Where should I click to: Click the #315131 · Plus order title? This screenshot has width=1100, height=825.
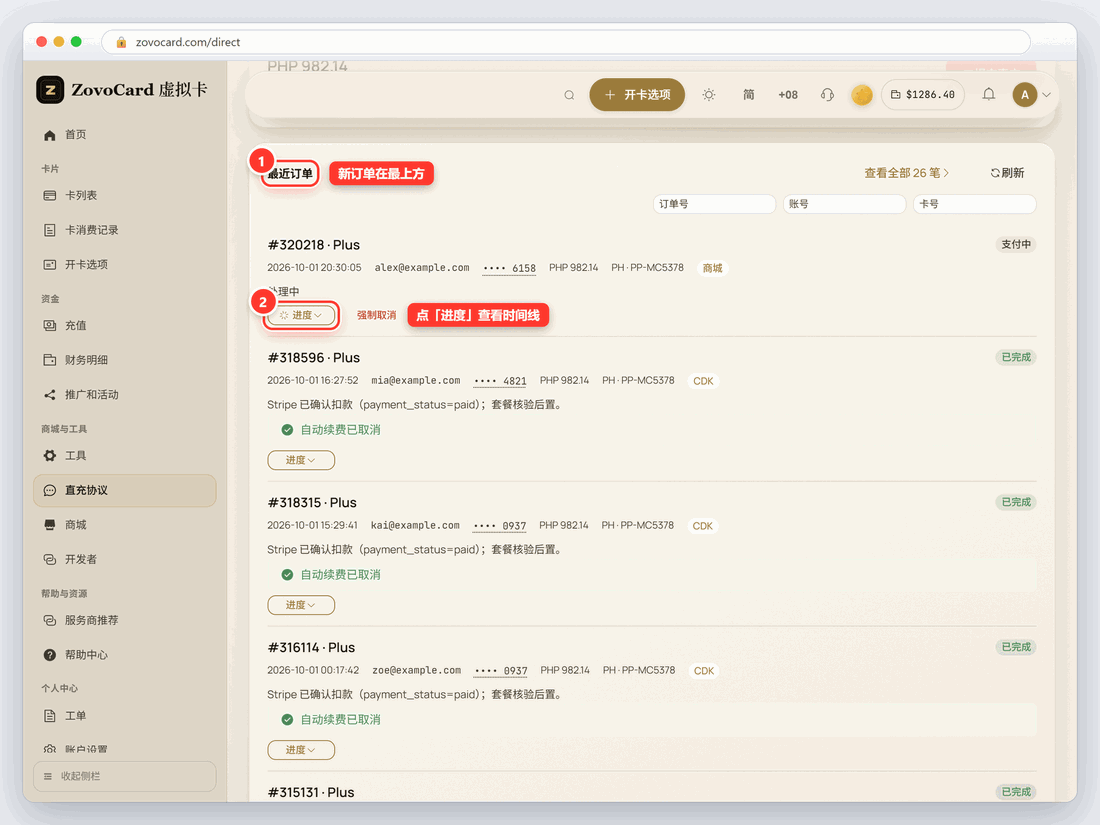311,792
